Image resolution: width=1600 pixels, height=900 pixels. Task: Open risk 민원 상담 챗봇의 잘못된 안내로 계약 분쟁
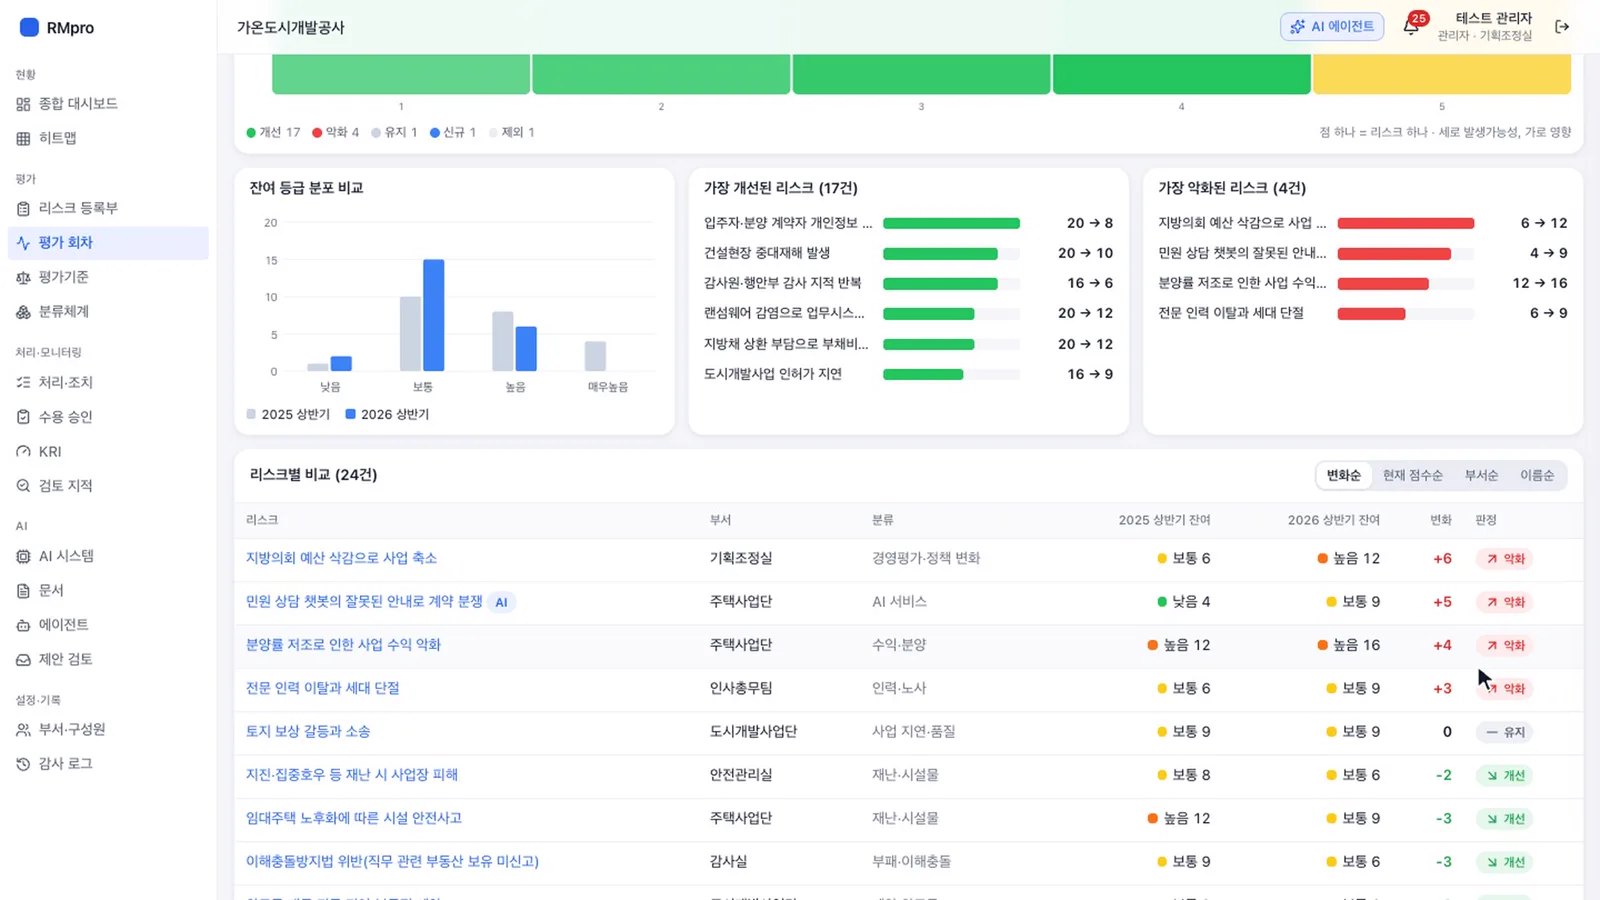click(x=364, y=601)
